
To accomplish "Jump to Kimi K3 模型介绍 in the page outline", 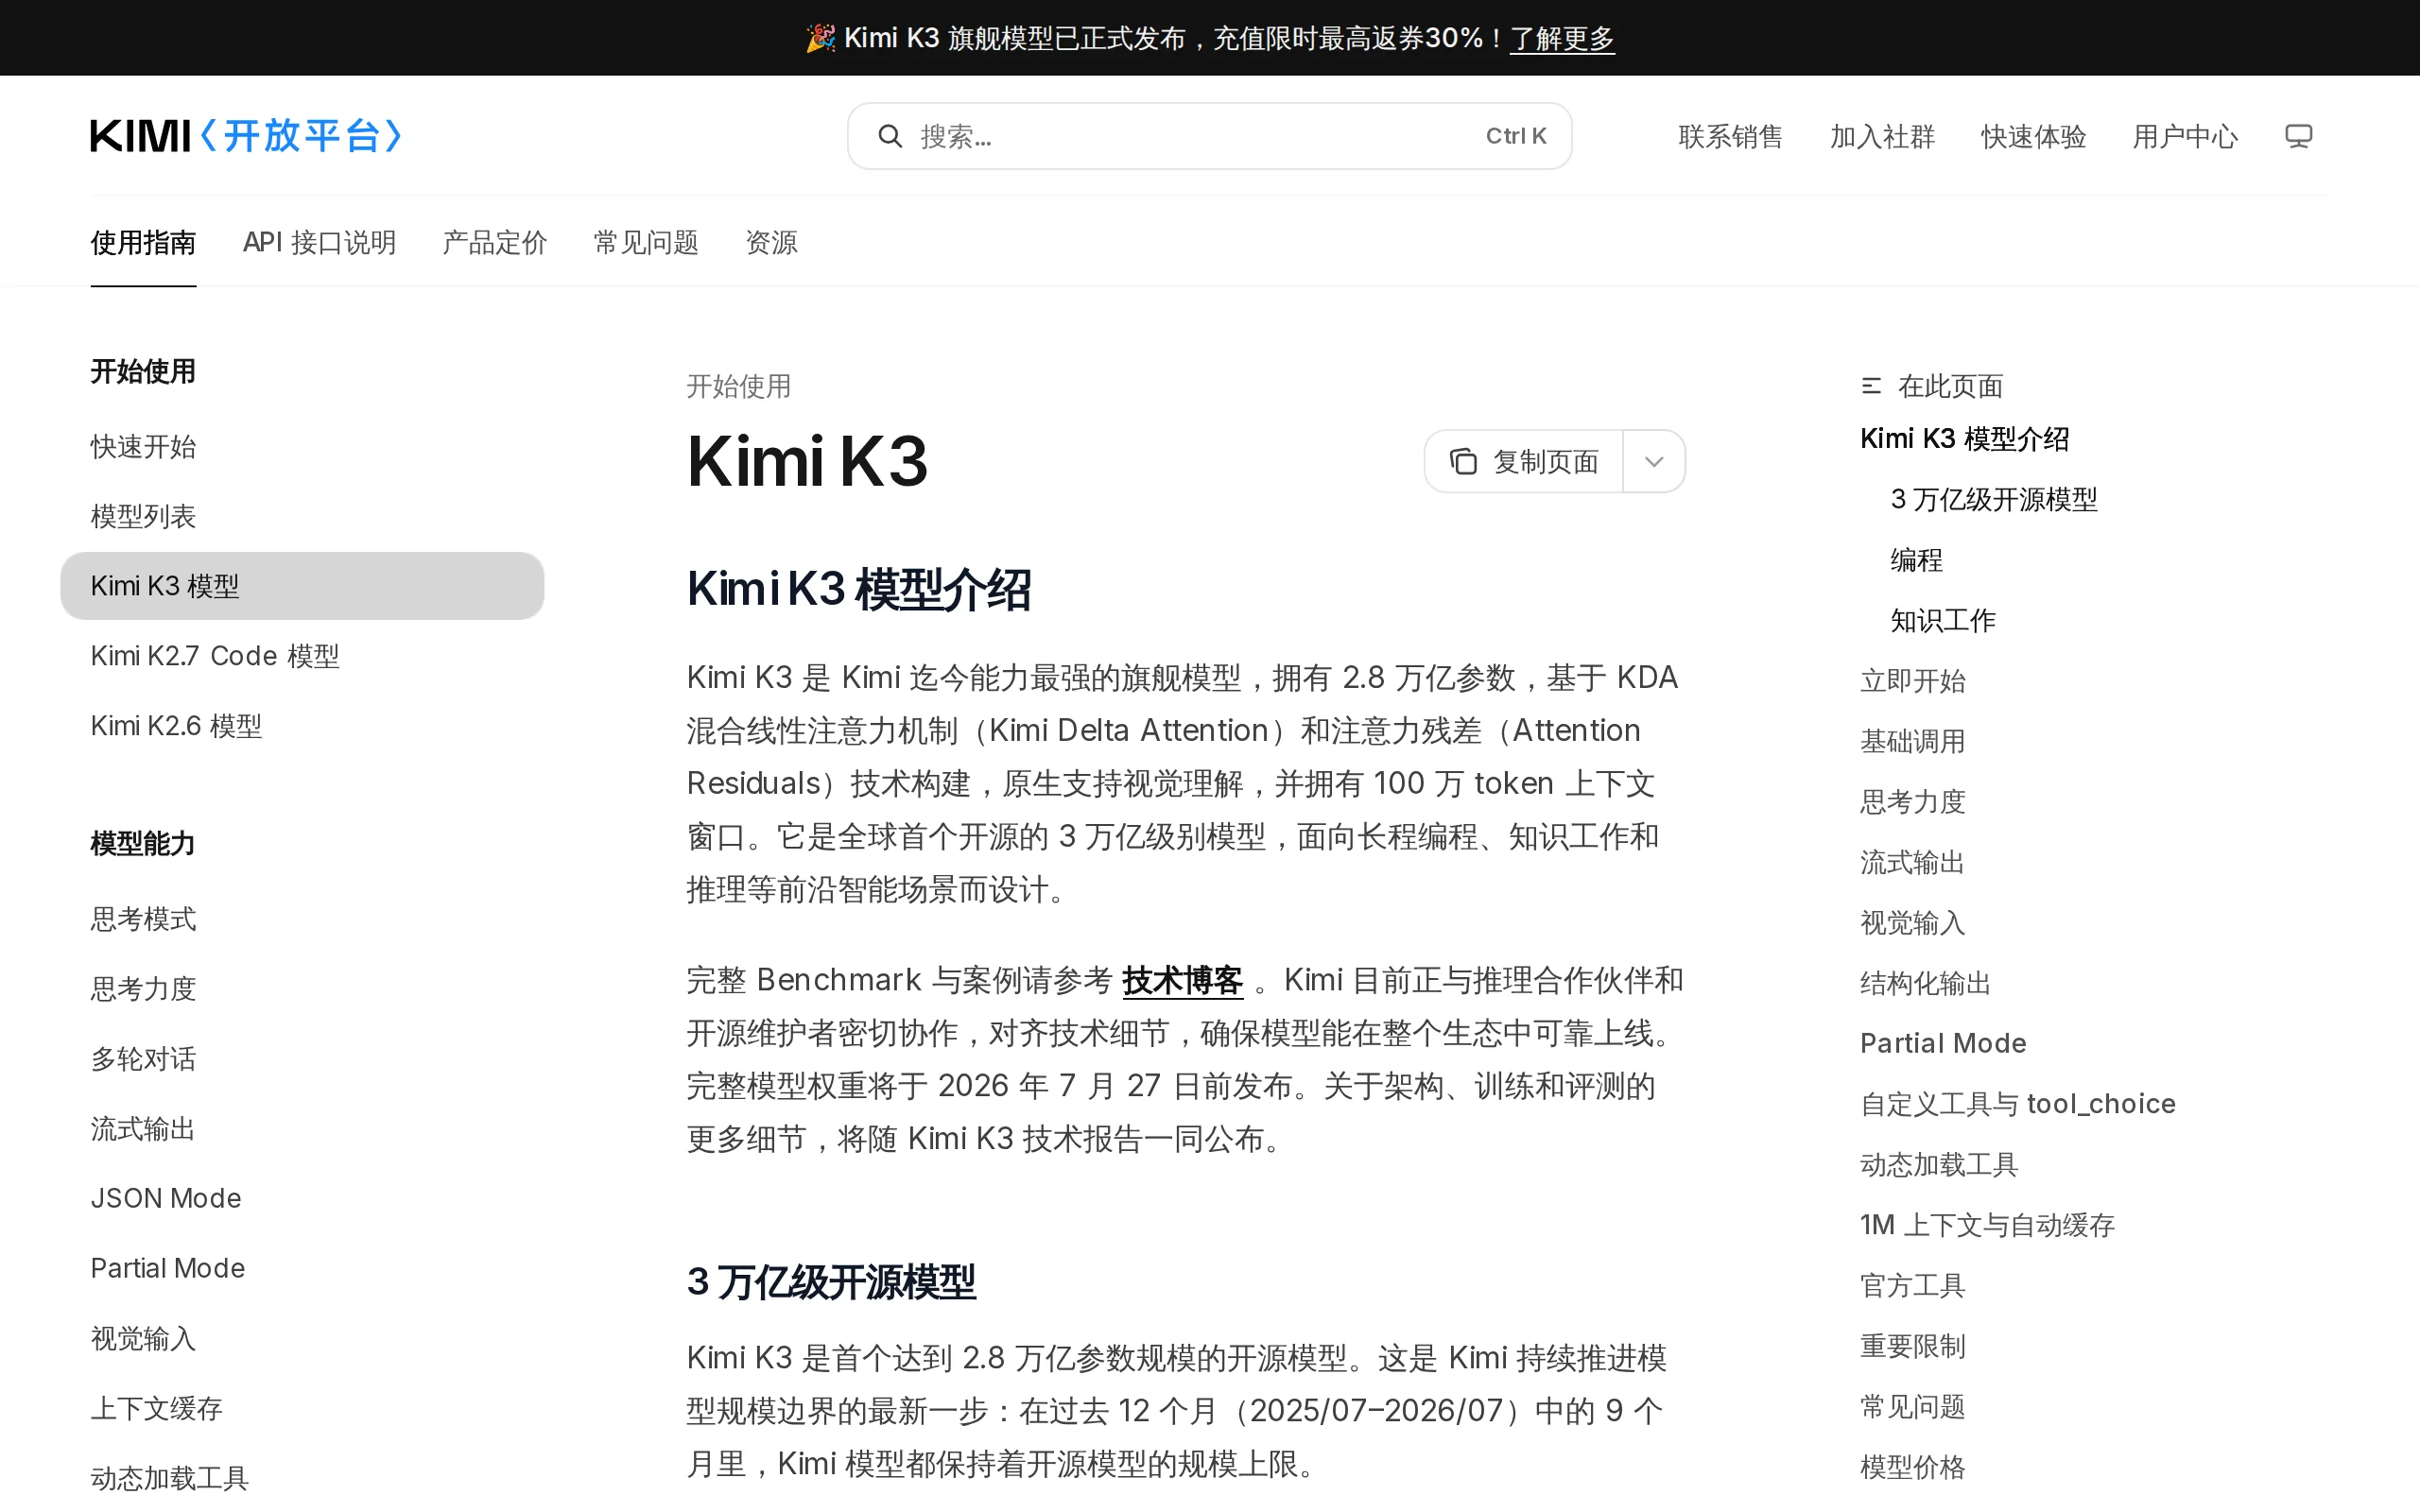I will coord(1964,439).
